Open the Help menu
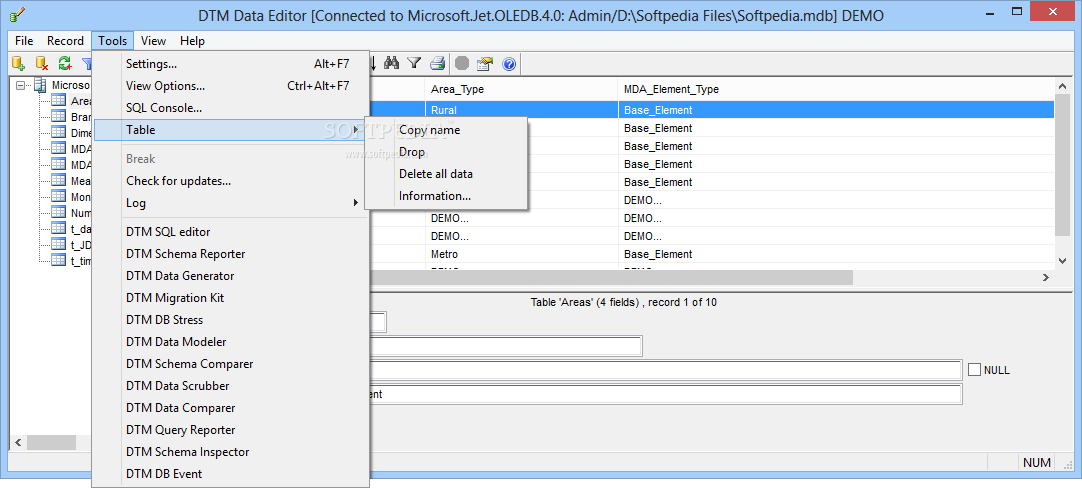Screen dimensions: 1082x488 (x=192, y=41)
